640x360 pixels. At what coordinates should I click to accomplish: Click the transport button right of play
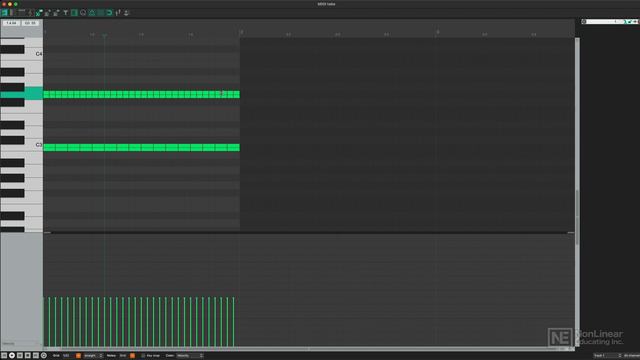point(20,356)
